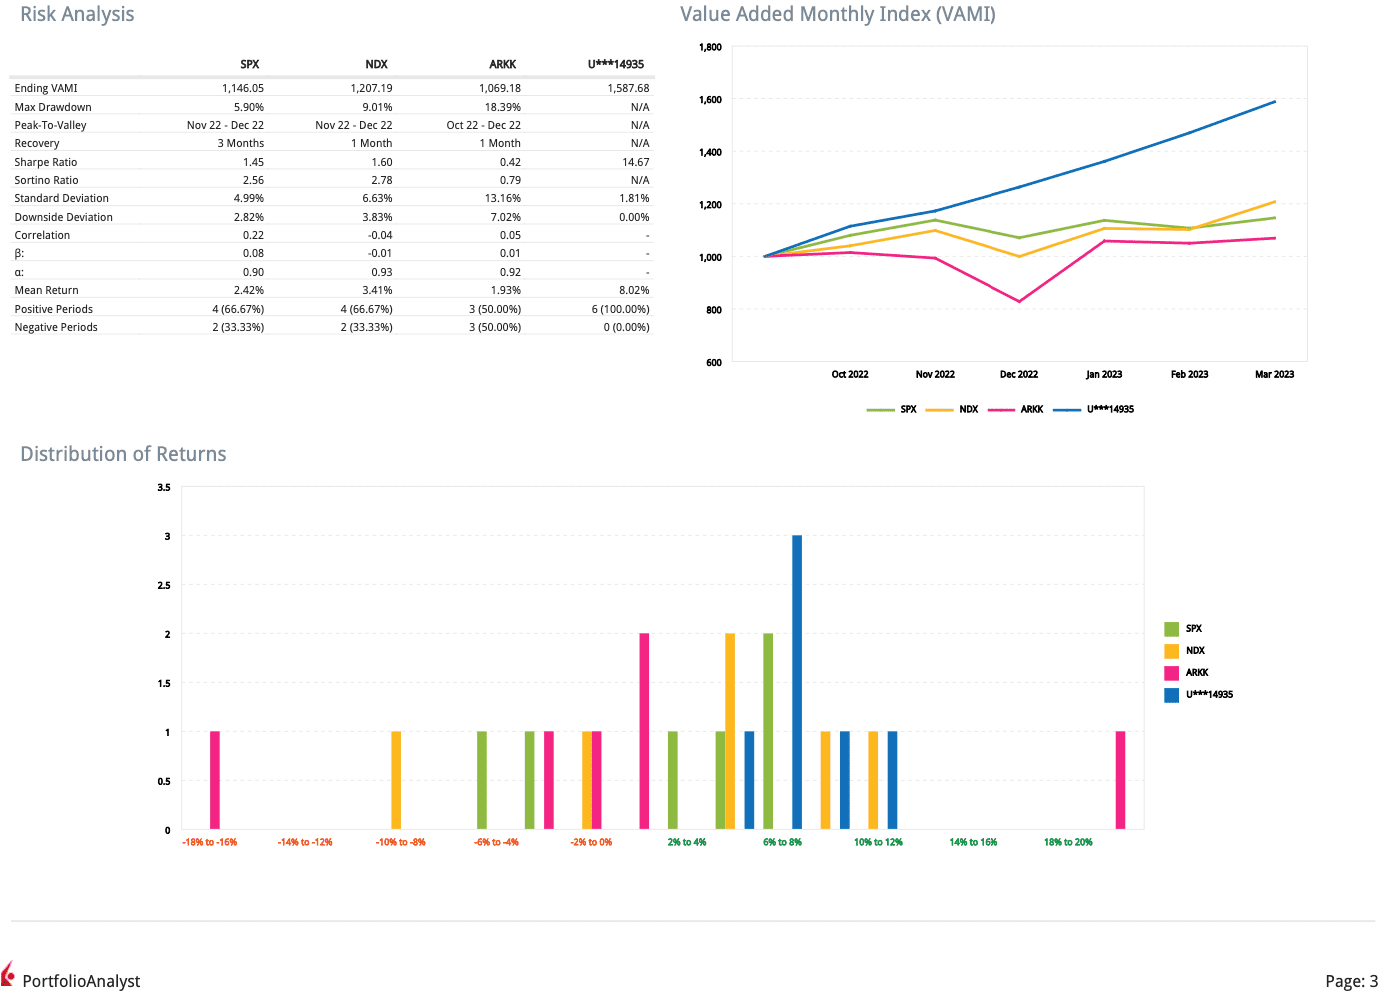1390x1000 pixels.
Task: Click the Max Drawdown row label
Action: click(x=53, y=107)
